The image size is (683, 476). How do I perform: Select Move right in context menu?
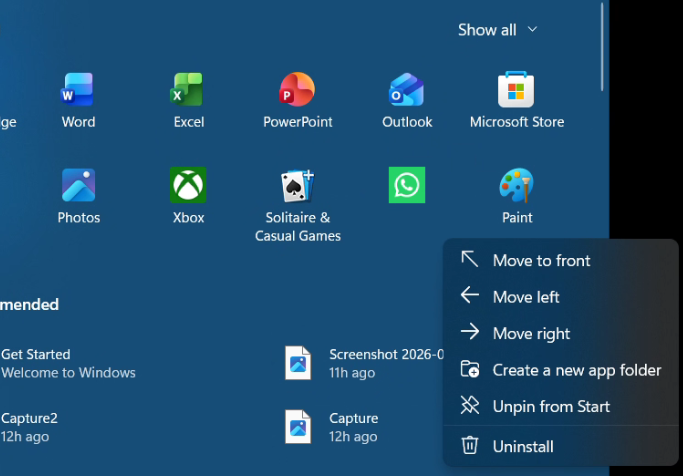tap(561, 334)
